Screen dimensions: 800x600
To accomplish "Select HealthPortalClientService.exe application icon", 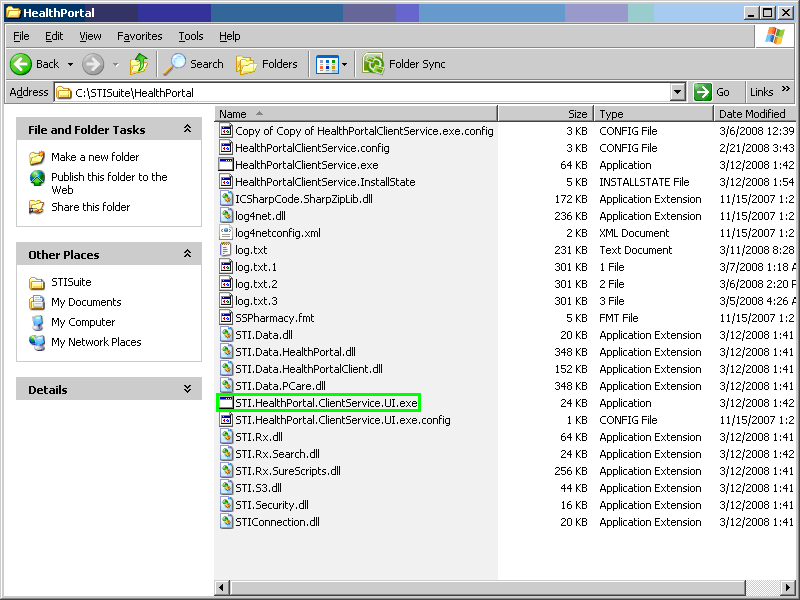I will (226, 165).
